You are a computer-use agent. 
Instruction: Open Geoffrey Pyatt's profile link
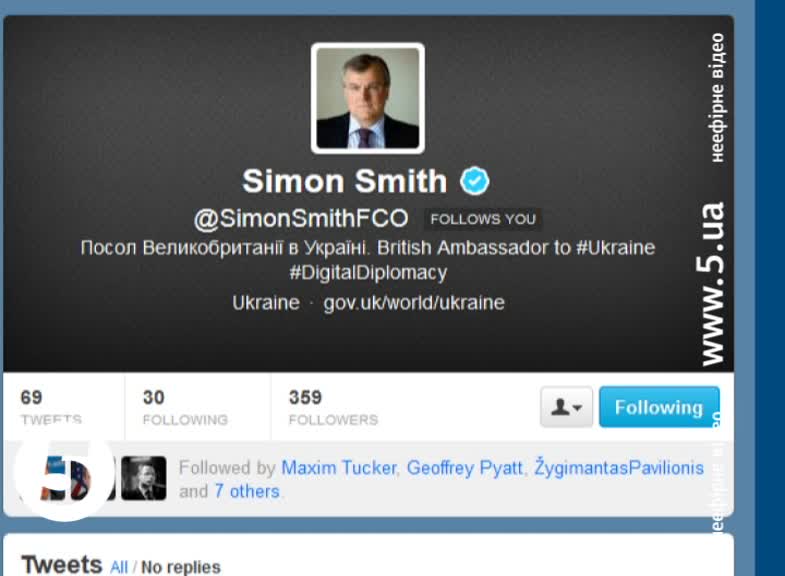point(465,467)
